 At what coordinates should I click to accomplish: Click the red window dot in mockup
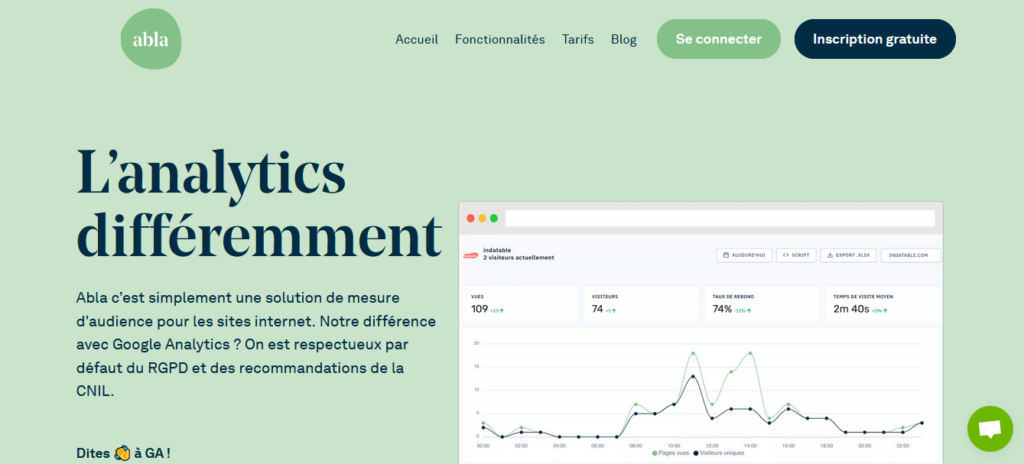(470, 218)
